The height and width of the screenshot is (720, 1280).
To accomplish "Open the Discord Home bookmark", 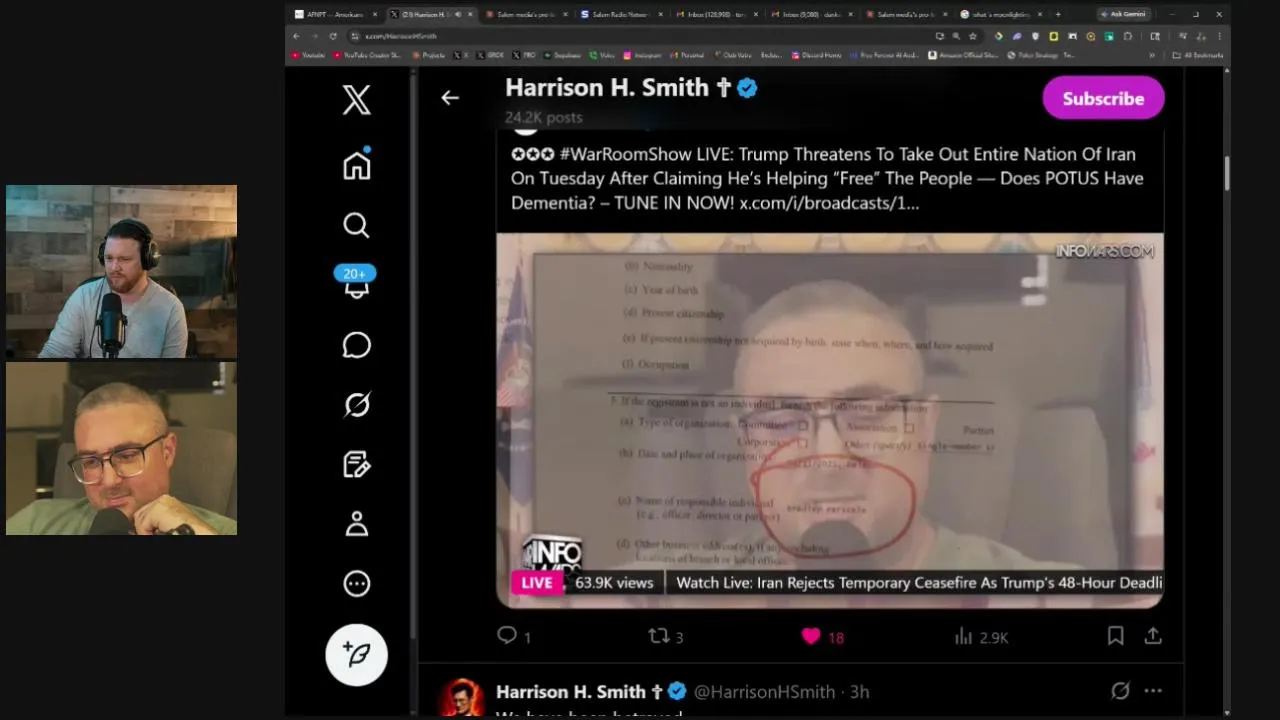I will click(x=817, y=55).
